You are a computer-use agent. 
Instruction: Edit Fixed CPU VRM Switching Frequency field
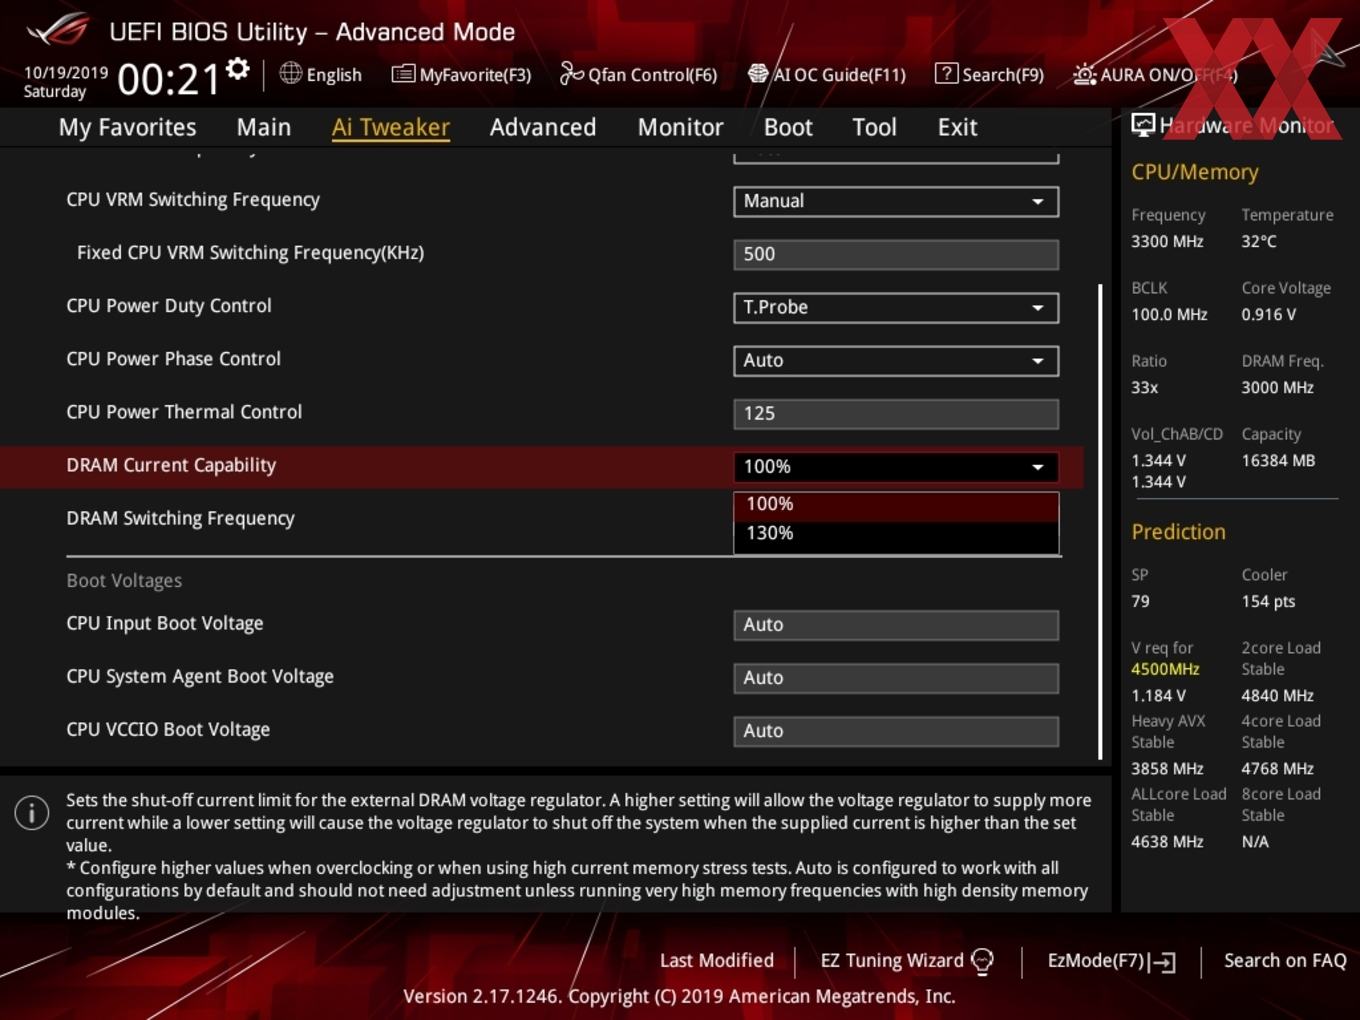tap(896, 254)
